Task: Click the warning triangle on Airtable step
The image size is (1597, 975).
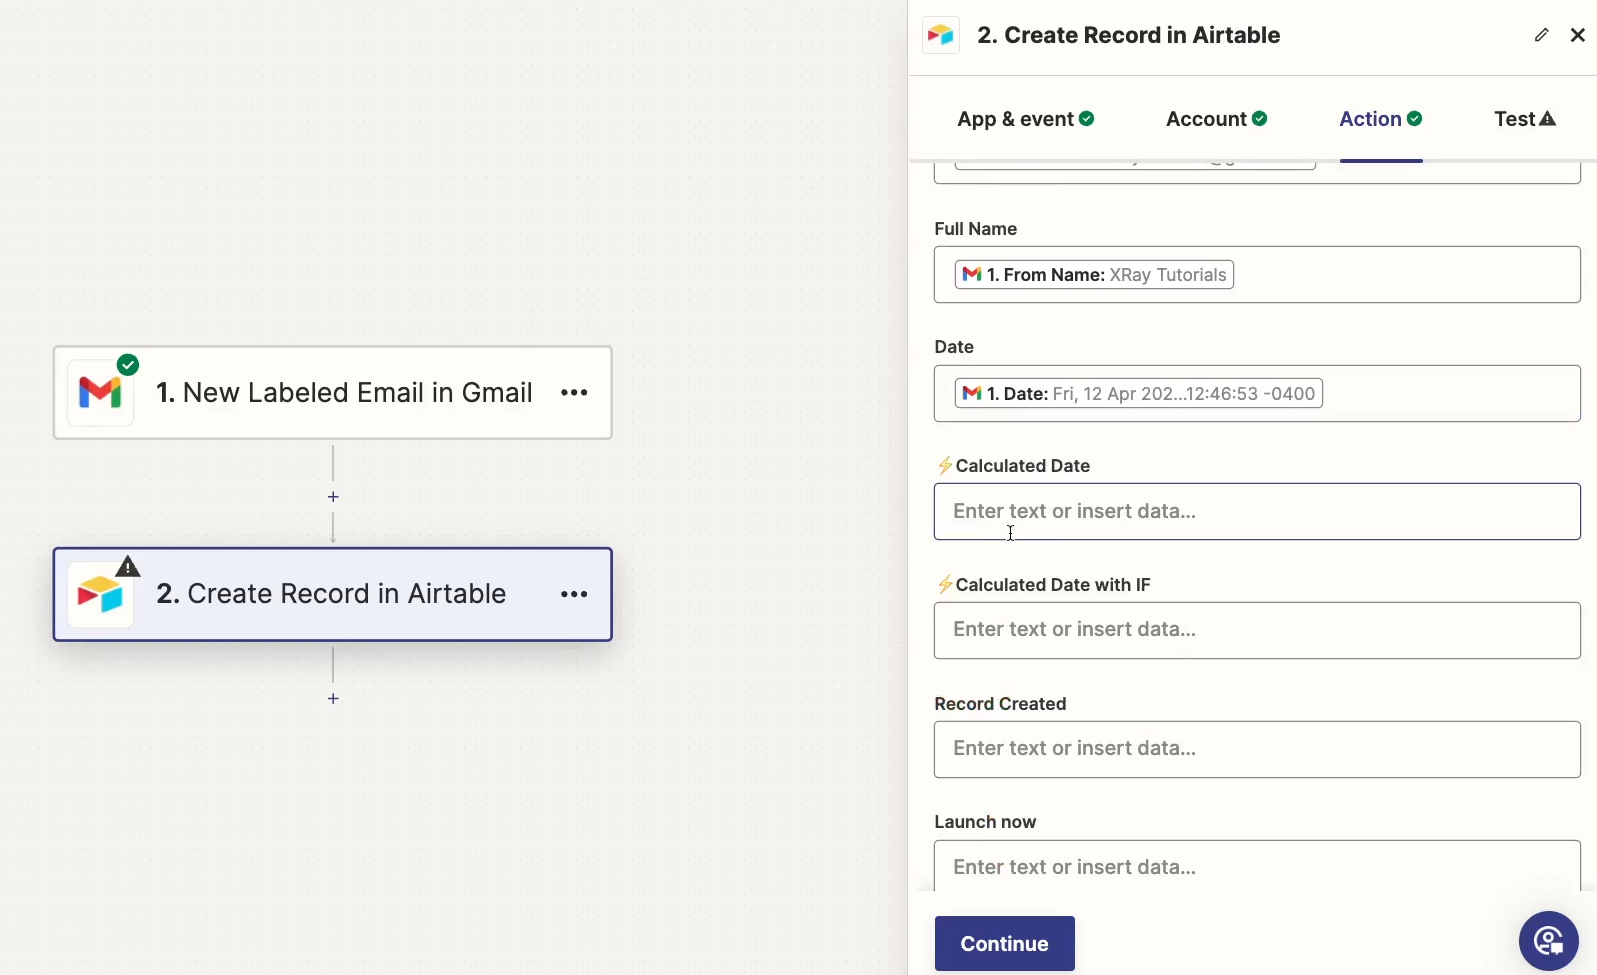Action: point(128,567)
